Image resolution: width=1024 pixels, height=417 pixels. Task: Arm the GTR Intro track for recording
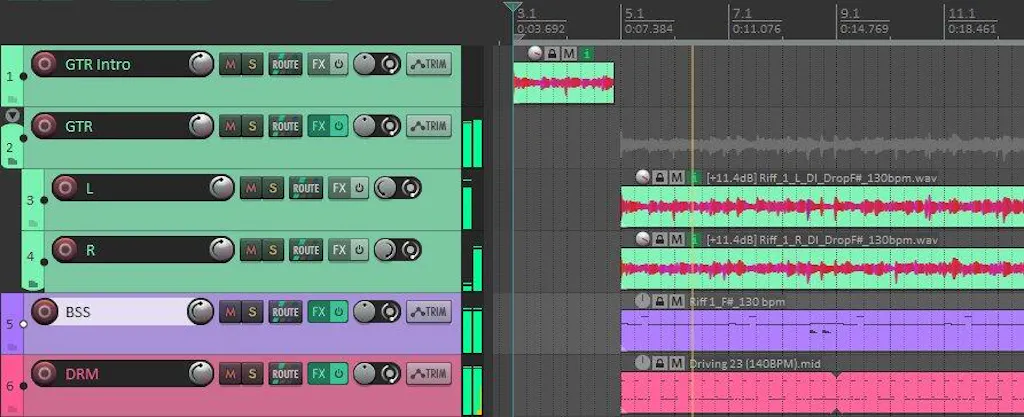click(44, 65)
